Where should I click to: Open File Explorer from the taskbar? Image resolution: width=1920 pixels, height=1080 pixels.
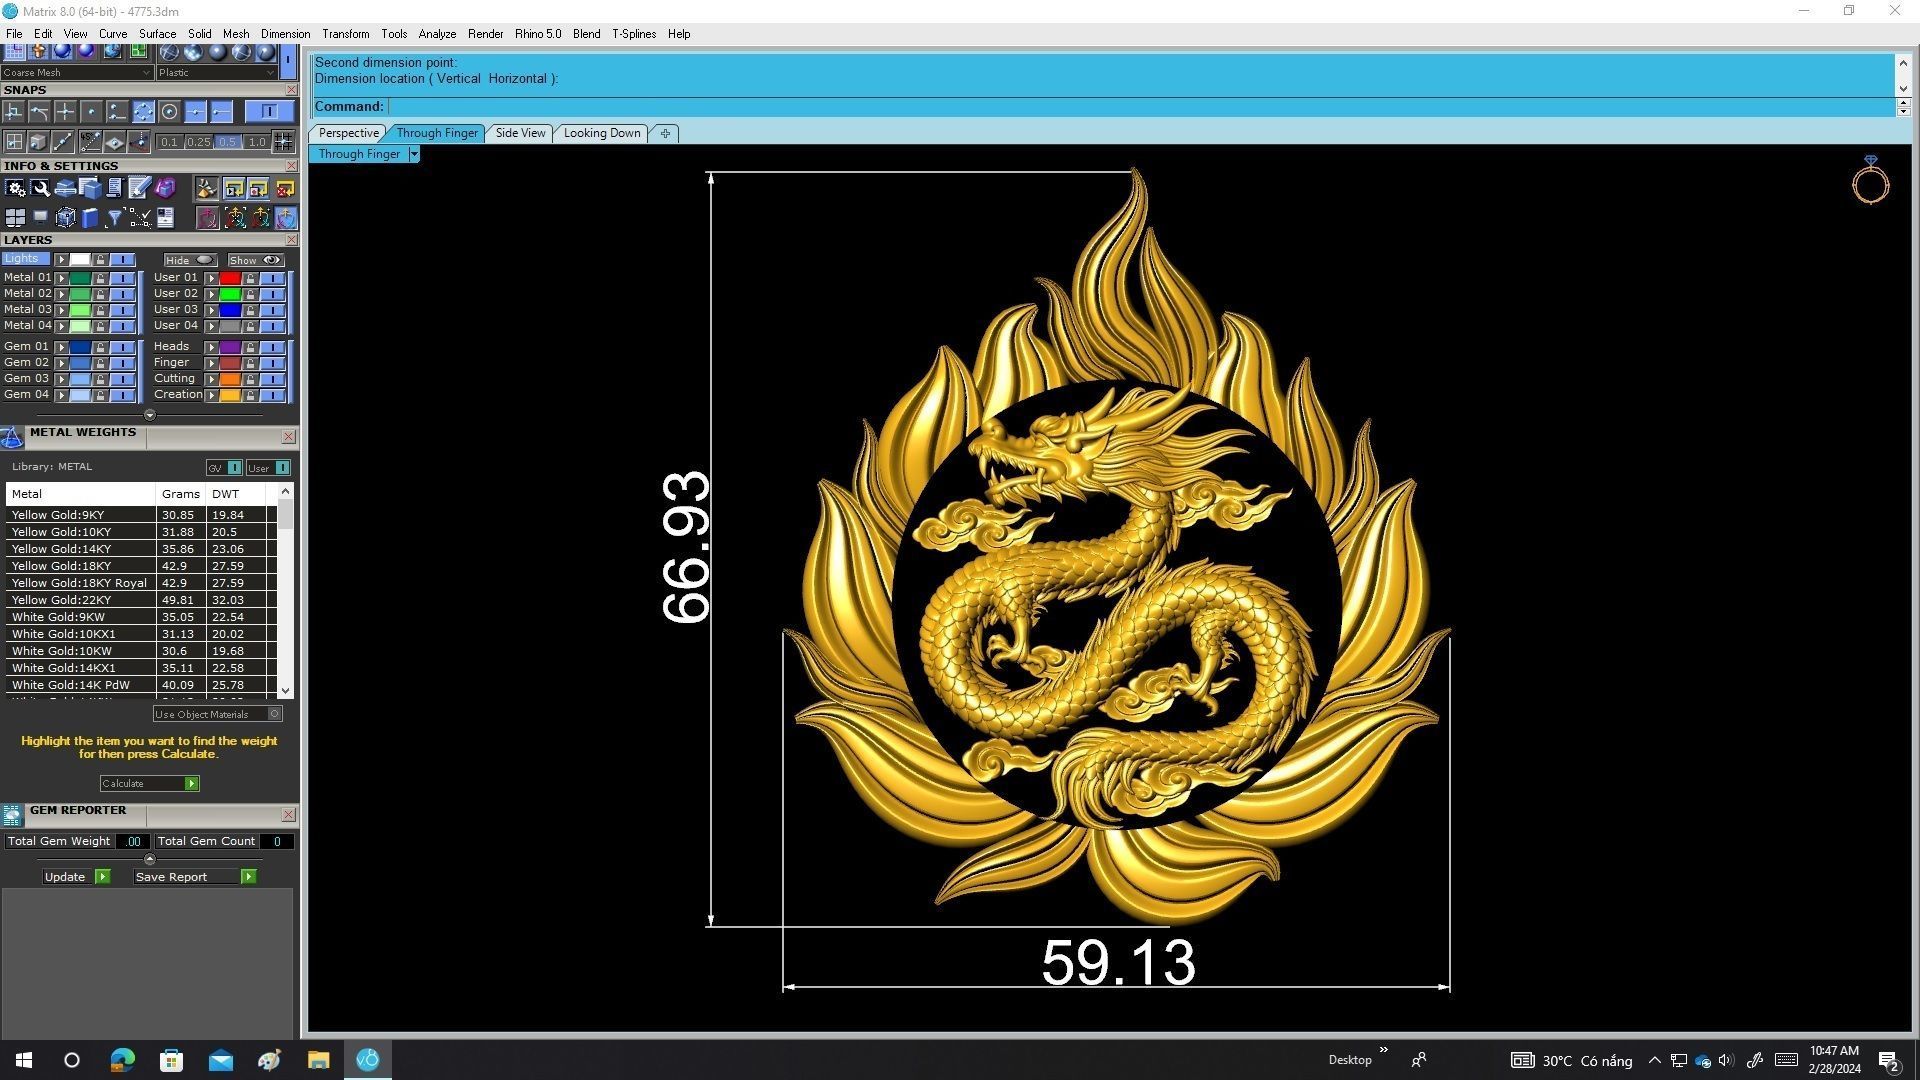click(x=318, y=1059)
